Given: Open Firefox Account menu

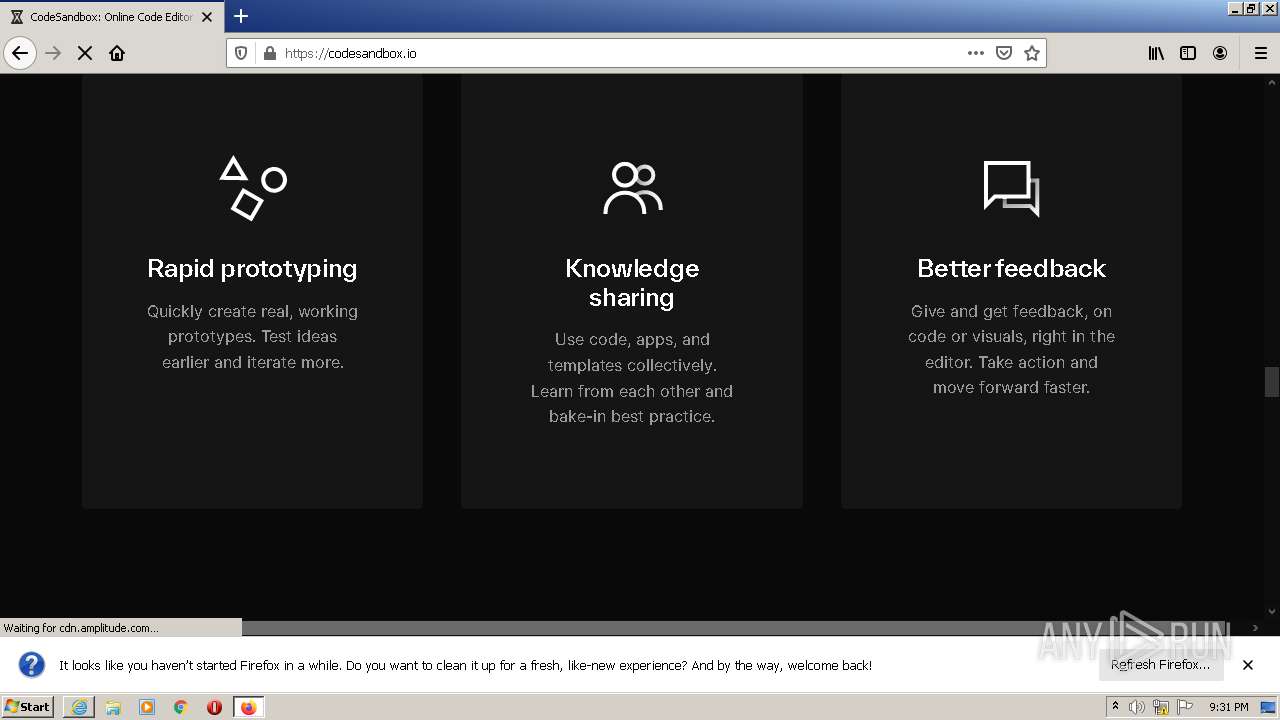Looking at the screenshot, I should coord(1220,53).
